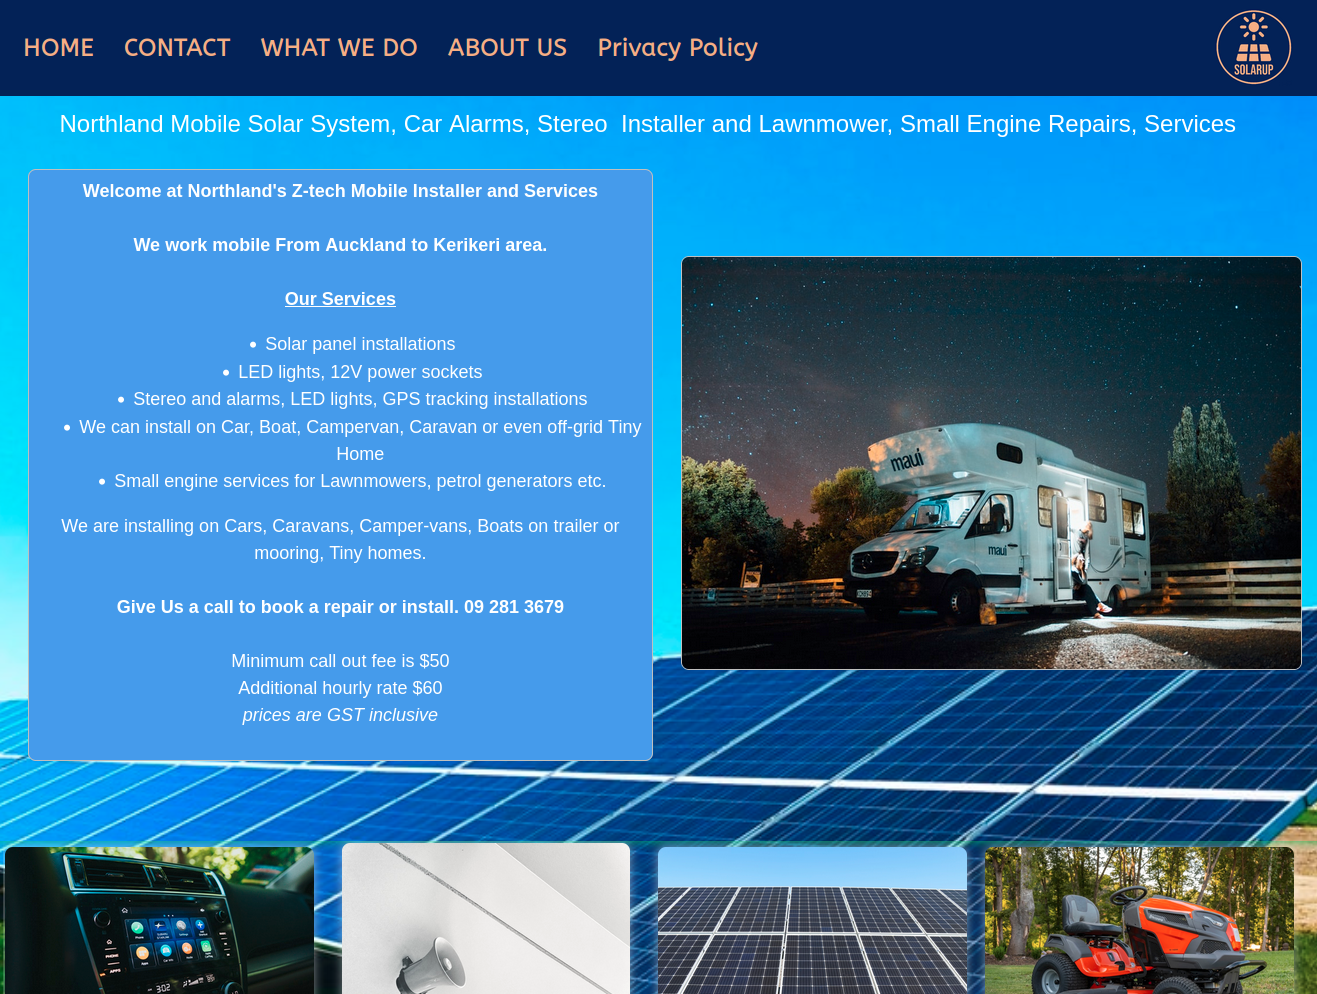1317x994 pixels.
Task: Open the ABOUT US page
Action: [x=507, y=47]
